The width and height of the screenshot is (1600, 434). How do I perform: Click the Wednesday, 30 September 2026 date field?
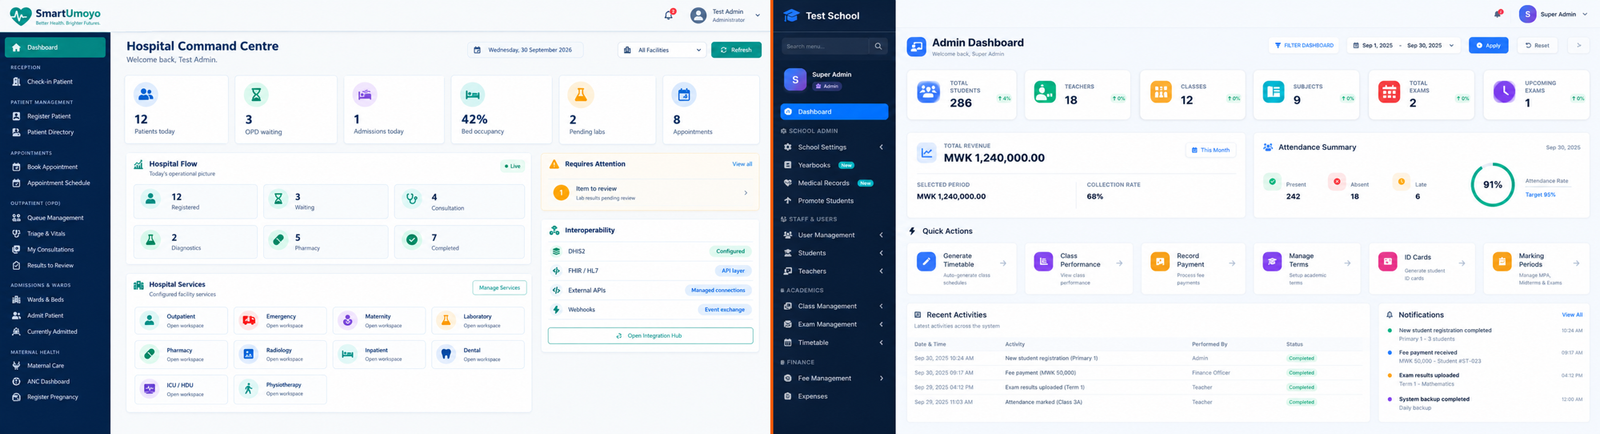coord(527,50)
